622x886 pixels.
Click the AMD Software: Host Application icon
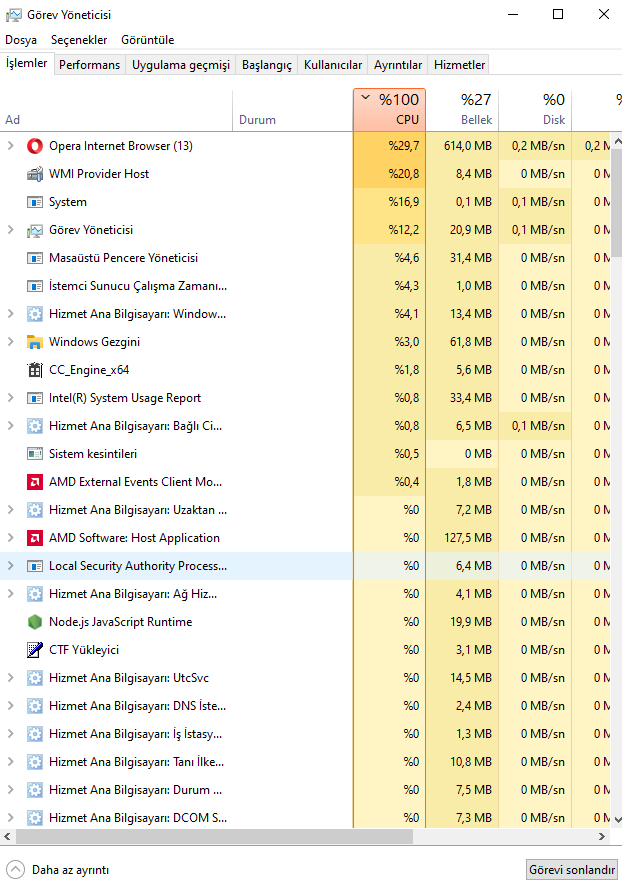tap(35, 538)
